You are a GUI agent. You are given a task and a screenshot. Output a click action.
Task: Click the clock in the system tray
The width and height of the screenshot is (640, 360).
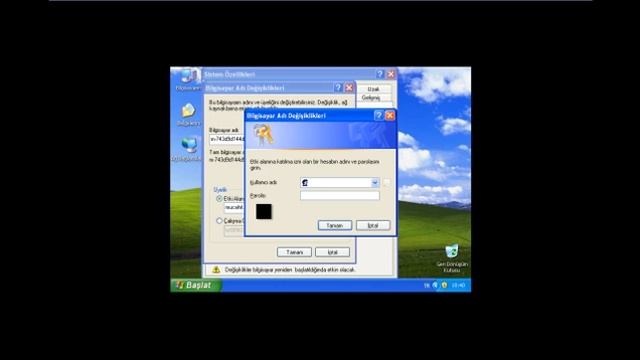point(458,285)
